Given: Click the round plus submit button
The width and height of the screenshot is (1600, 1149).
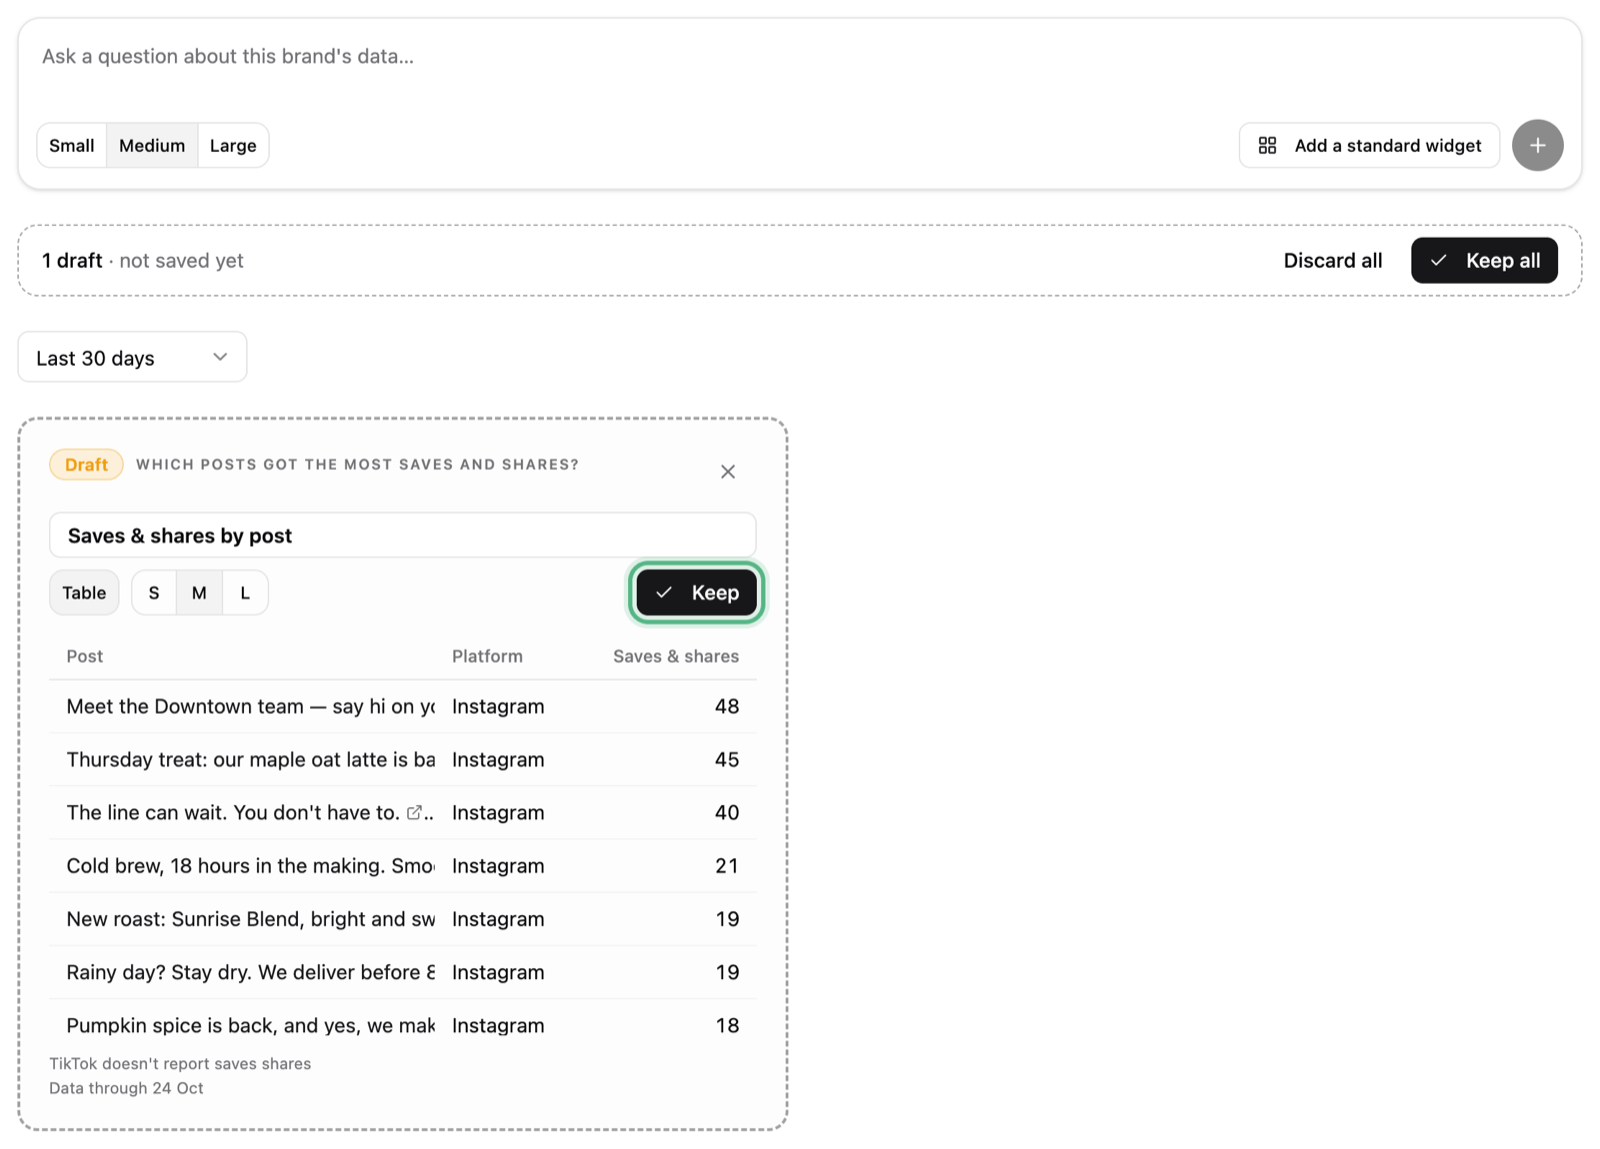Looking at the screenshot, I should coord(1537,145).
